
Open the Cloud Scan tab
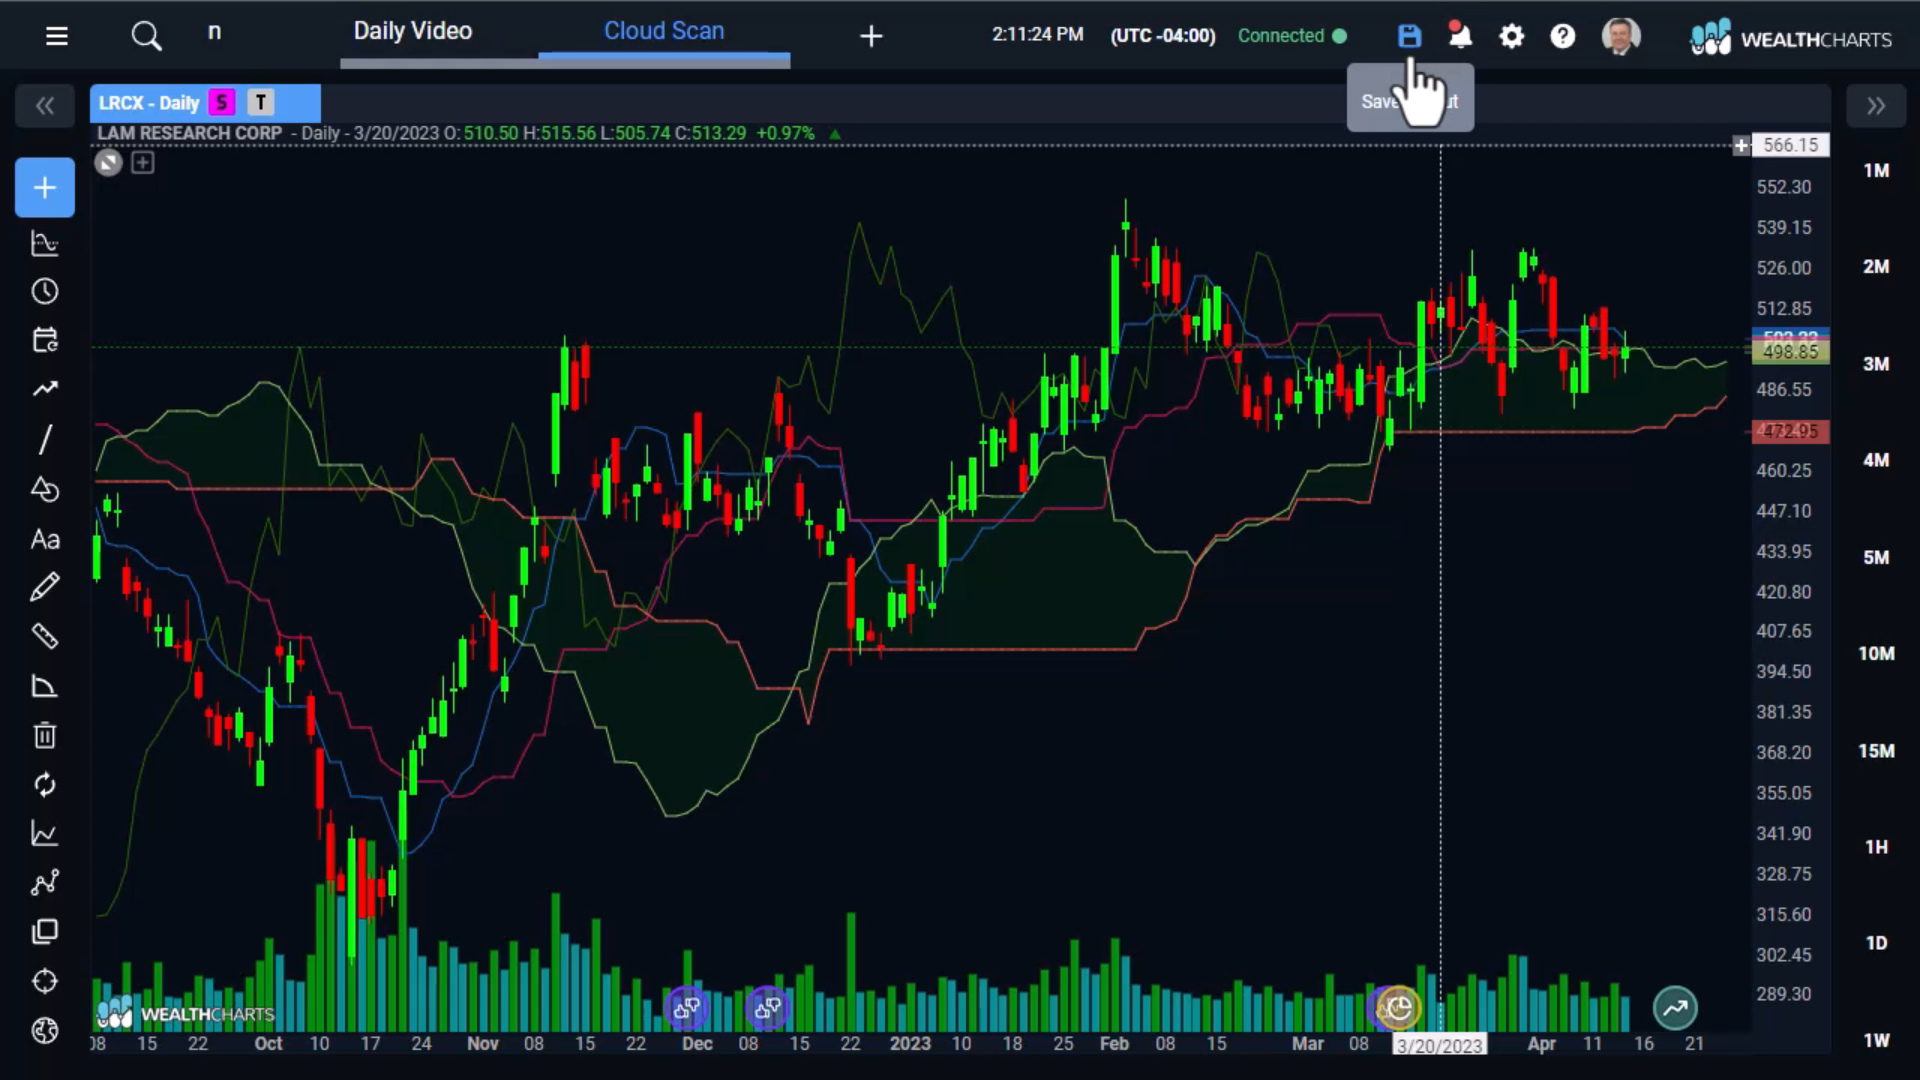pos(663,31)
